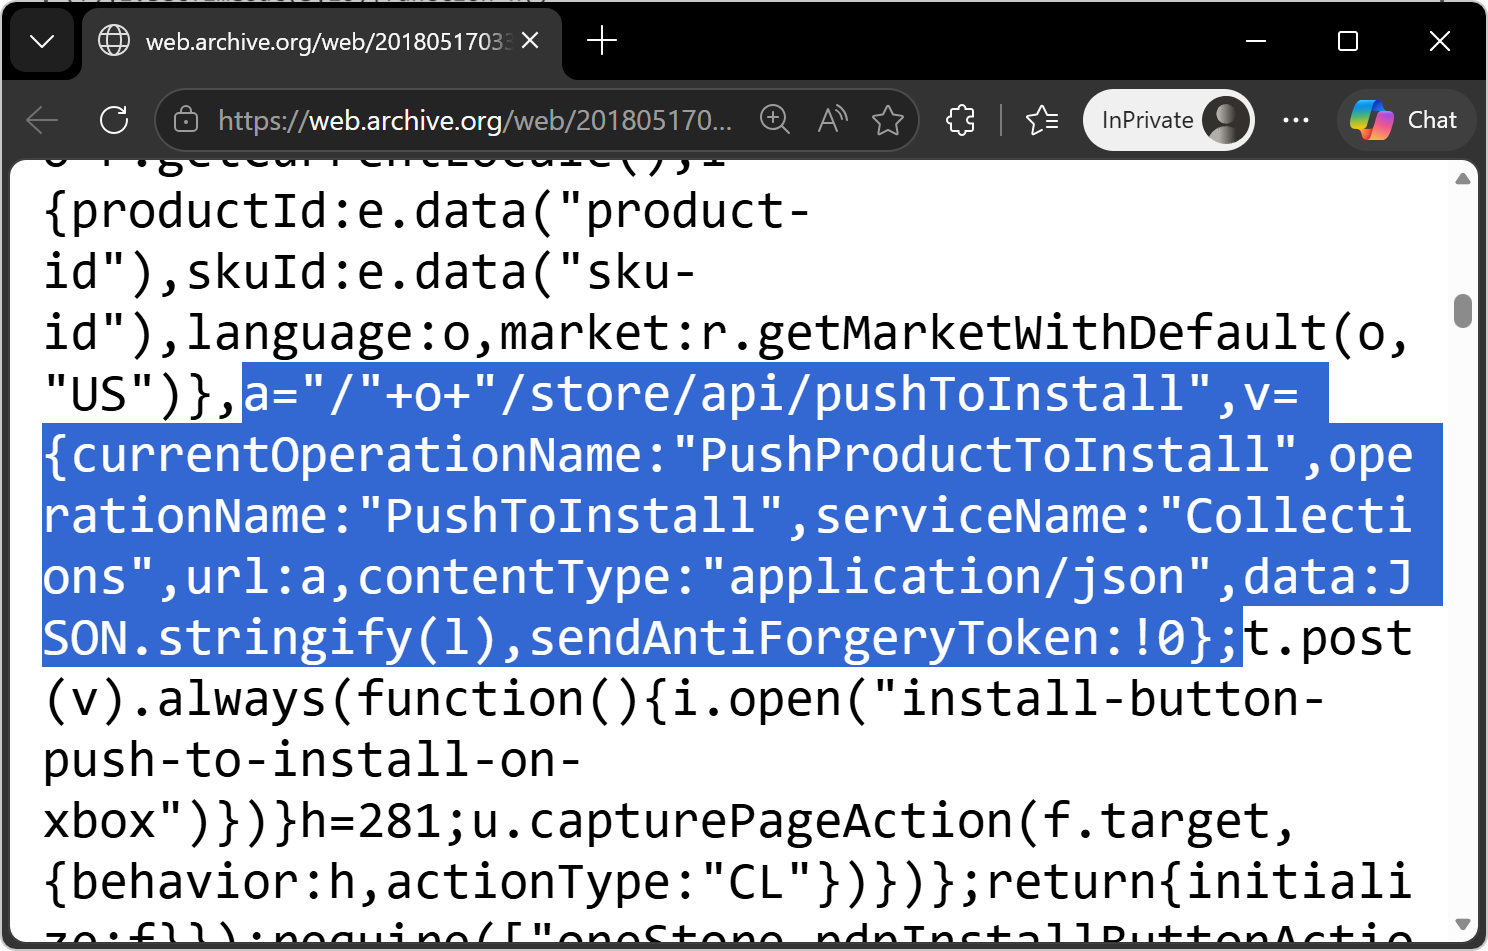Viewport: 1488px width, 951px height.
Task: Open the tab actions dropdown arrow
Action: (x=42, y=41)
